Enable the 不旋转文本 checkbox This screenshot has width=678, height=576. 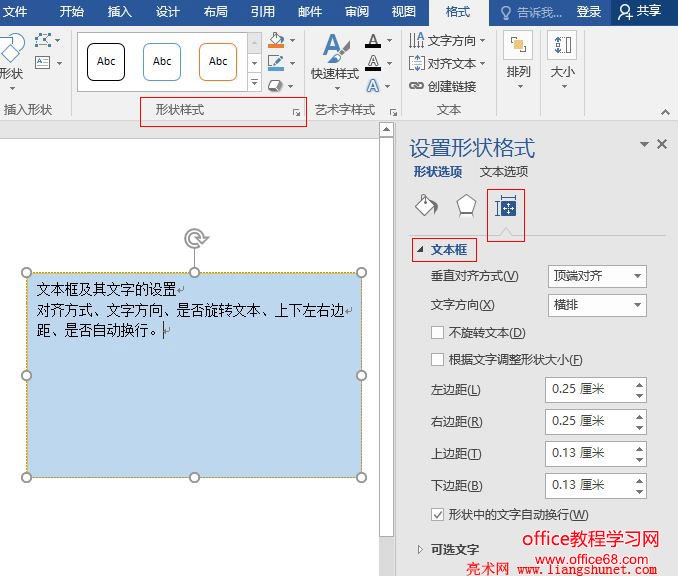click(x=437, y=333)
